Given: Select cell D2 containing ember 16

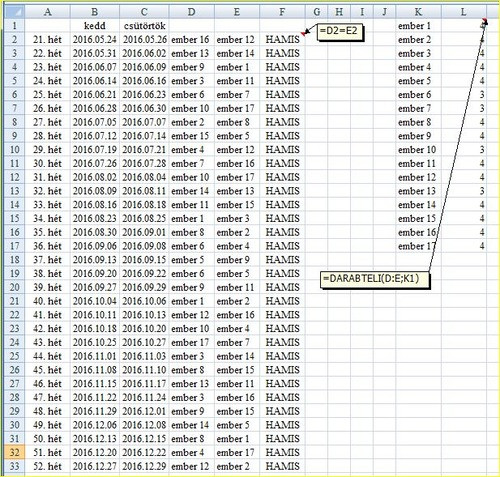Looking at the screenshot, I should pyautogui.click(x=191, y=39).
